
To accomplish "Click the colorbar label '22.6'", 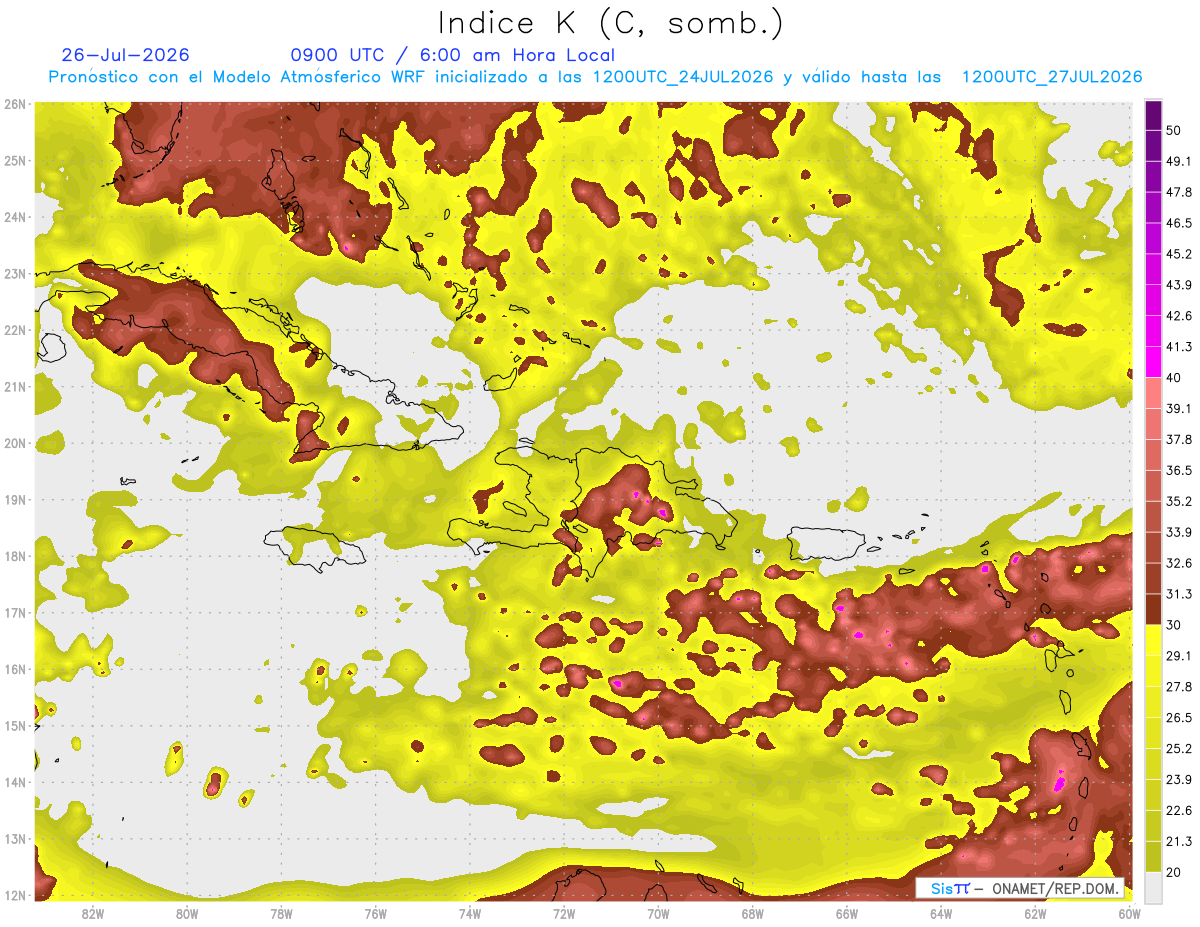I will click(1179, 810).
